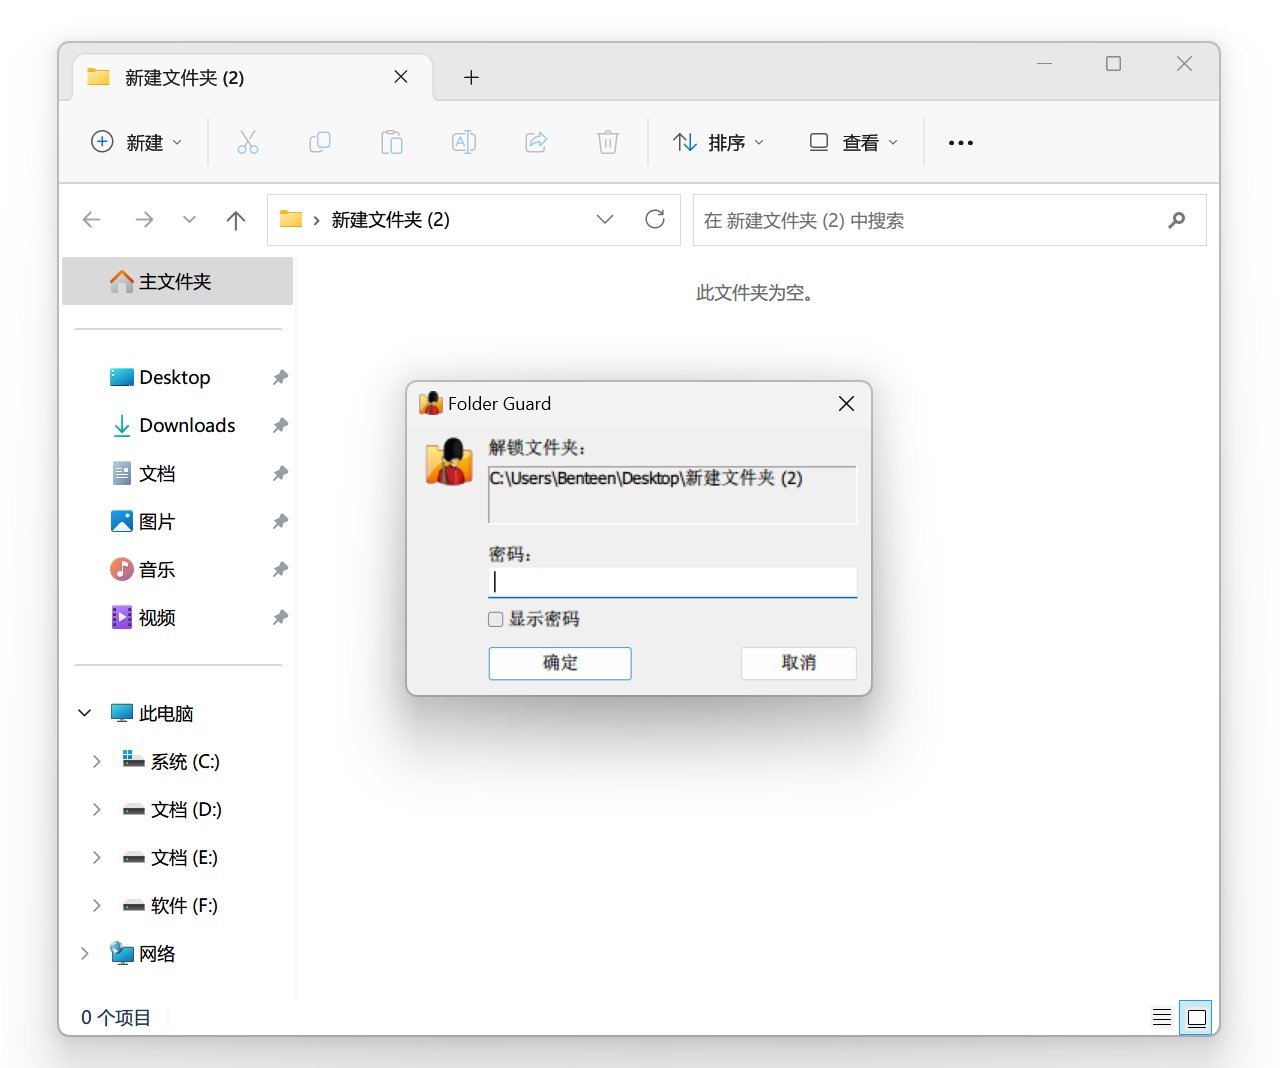Open the 排序 sort dropdown

tap(719, 142)
